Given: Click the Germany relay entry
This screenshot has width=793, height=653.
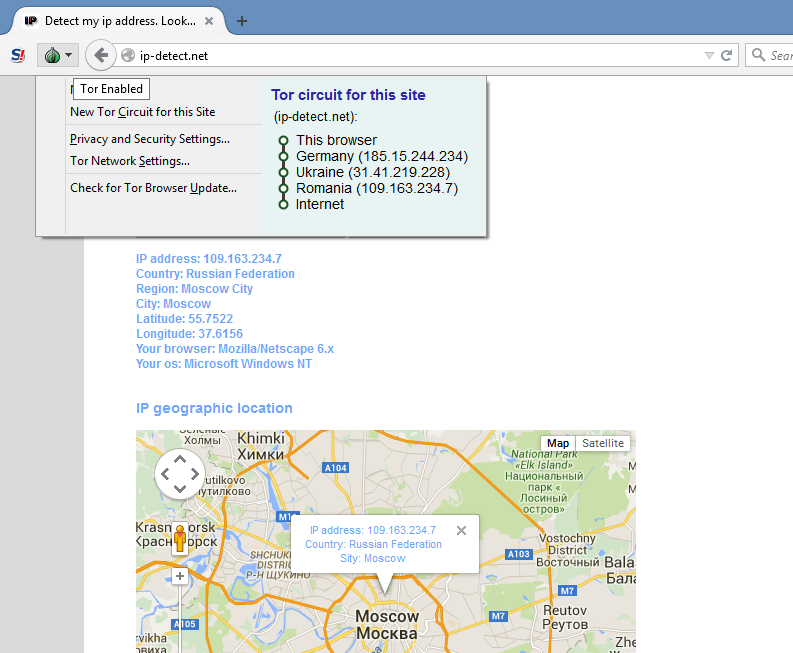Looking at the screenshot, I should [x=382, y=156].
